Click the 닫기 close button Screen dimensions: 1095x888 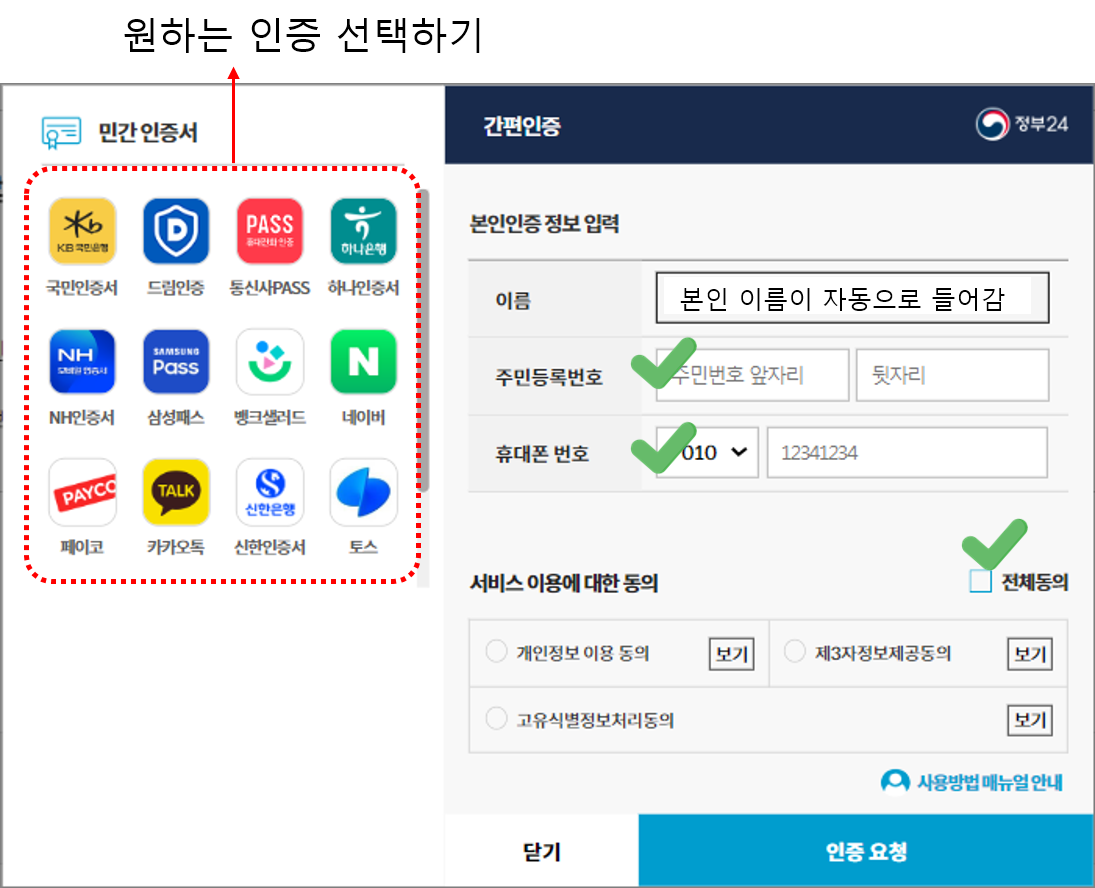point(543,850)
